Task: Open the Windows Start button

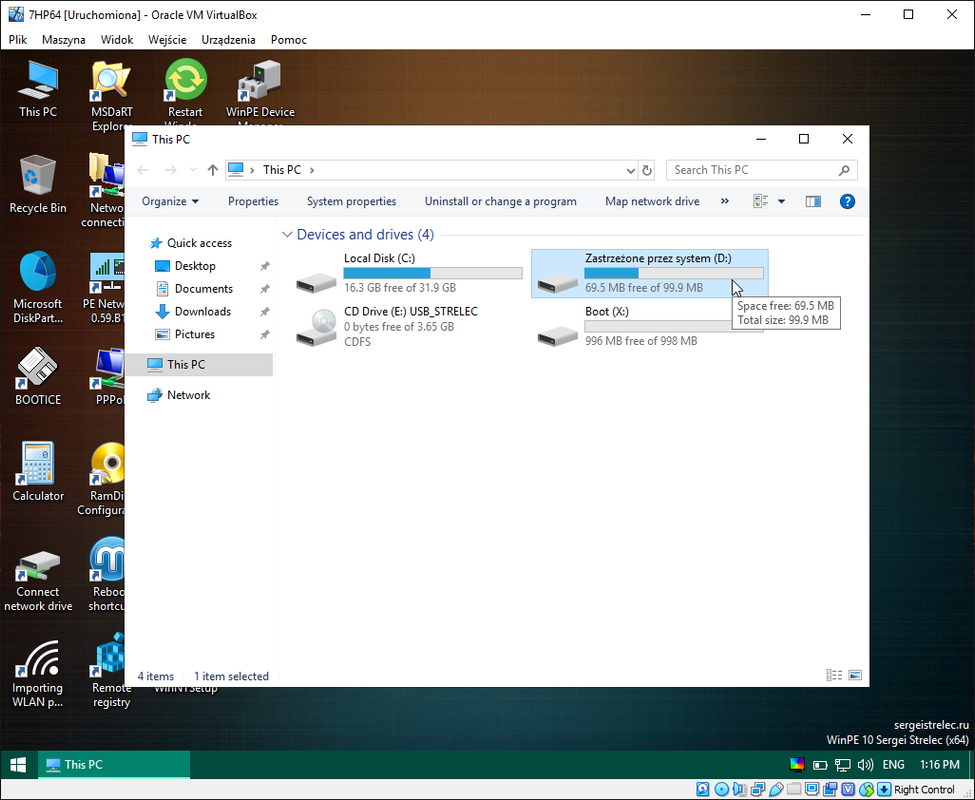Action: click(x=18, y=765)
